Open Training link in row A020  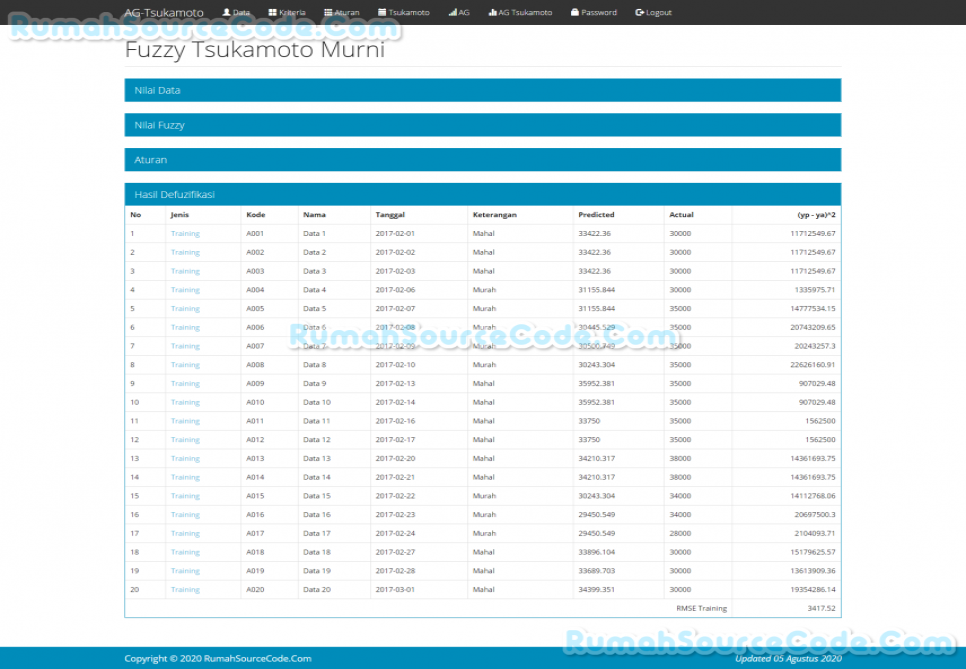coord(185,590)
